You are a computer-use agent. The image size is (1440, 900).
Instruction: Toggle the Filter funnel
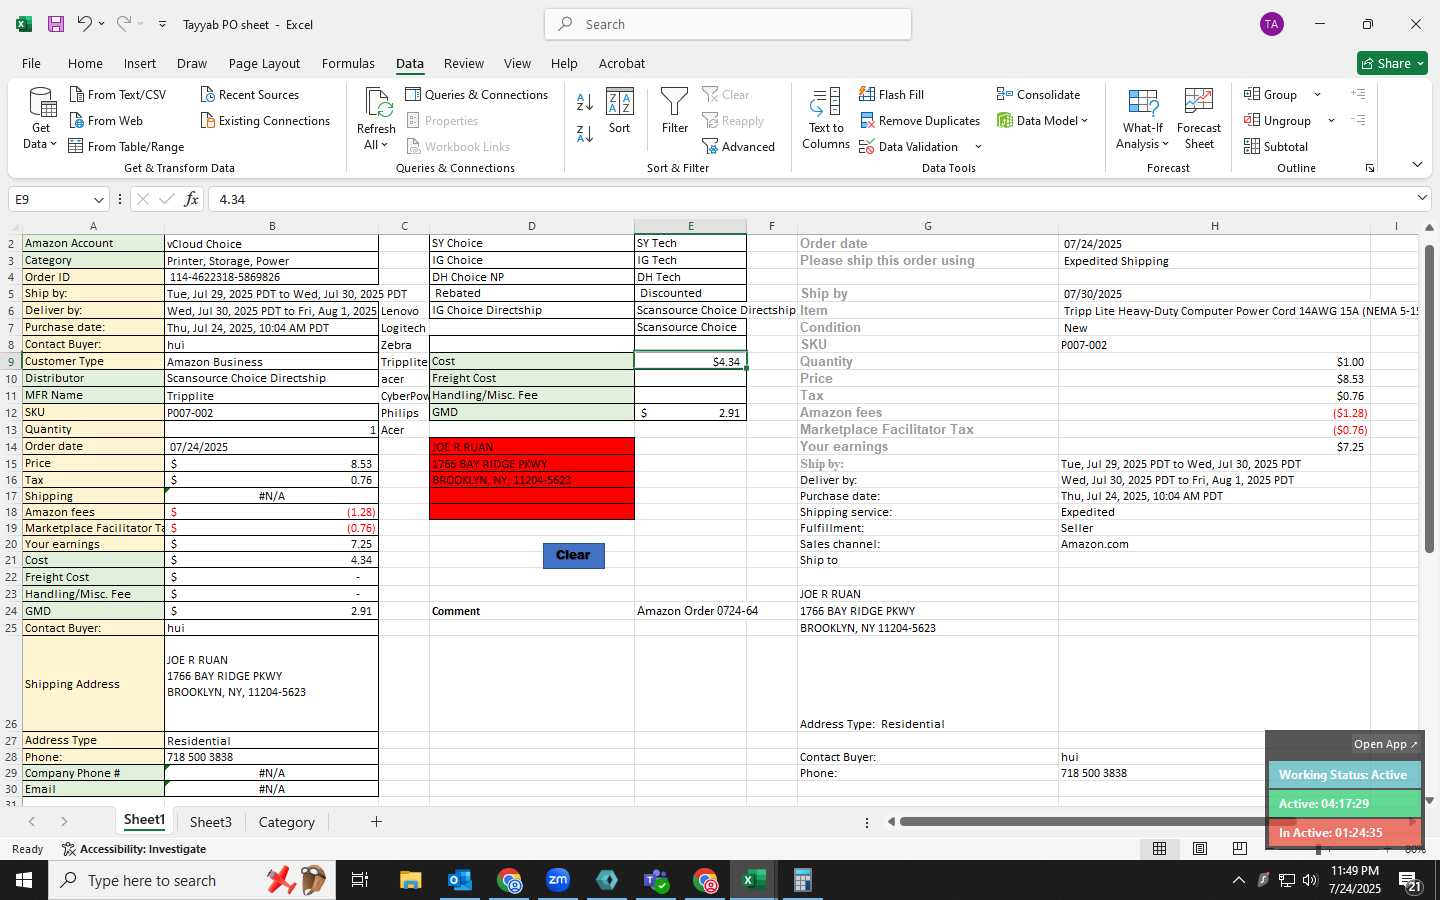point(675,111)
